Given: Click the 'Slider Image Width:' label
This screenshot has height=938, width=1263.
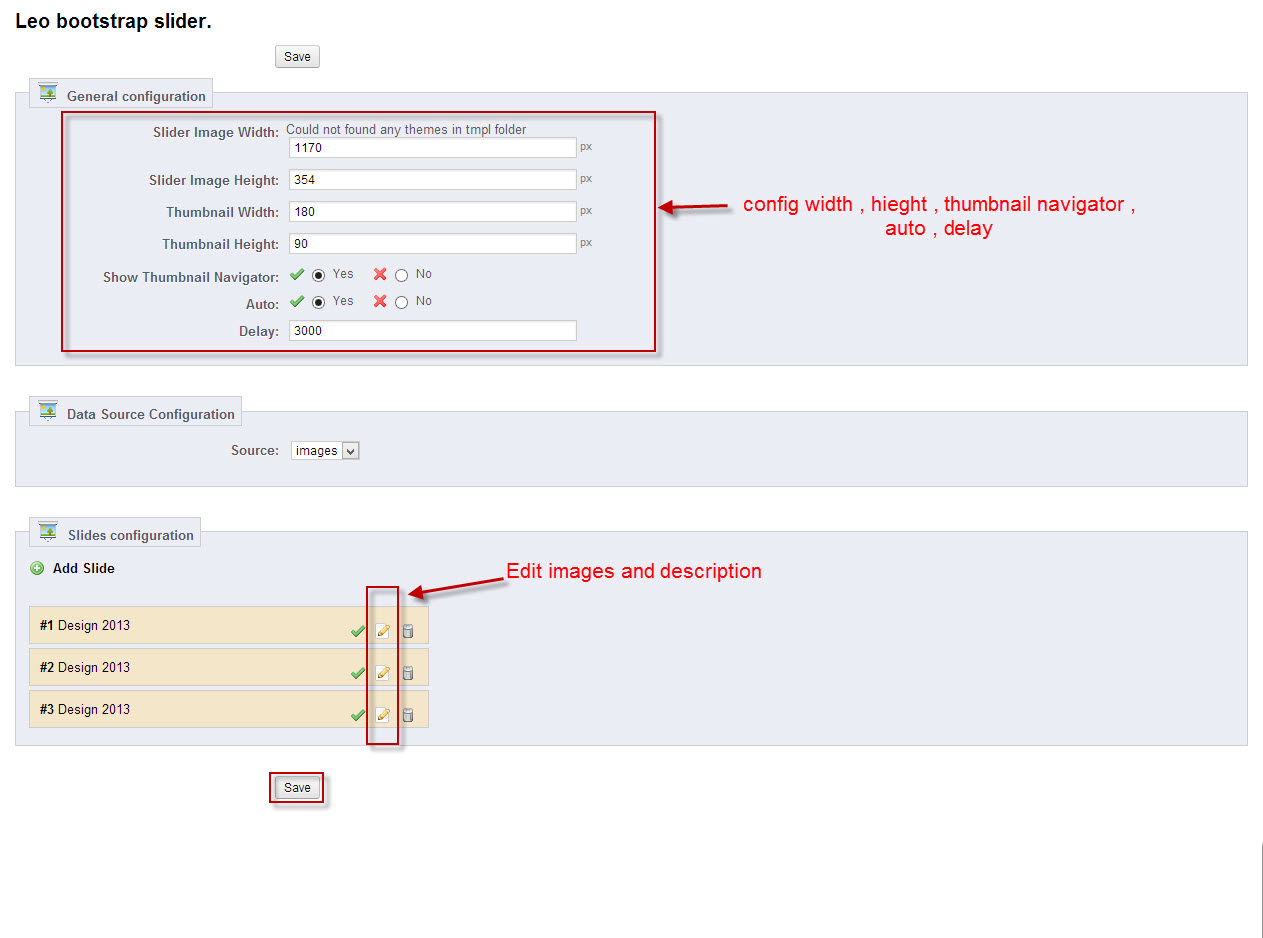Looking at the screenshot, I should coord(216,132).
